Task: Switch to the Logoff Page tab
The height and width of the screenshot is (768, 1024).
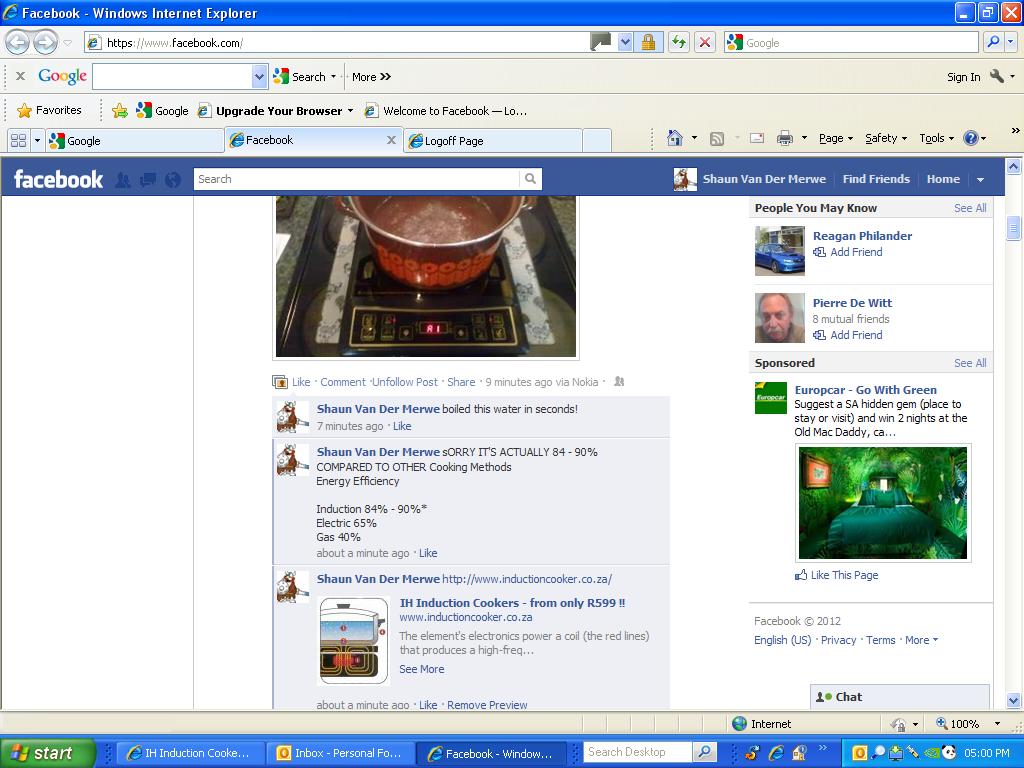Action: [492, 141]
